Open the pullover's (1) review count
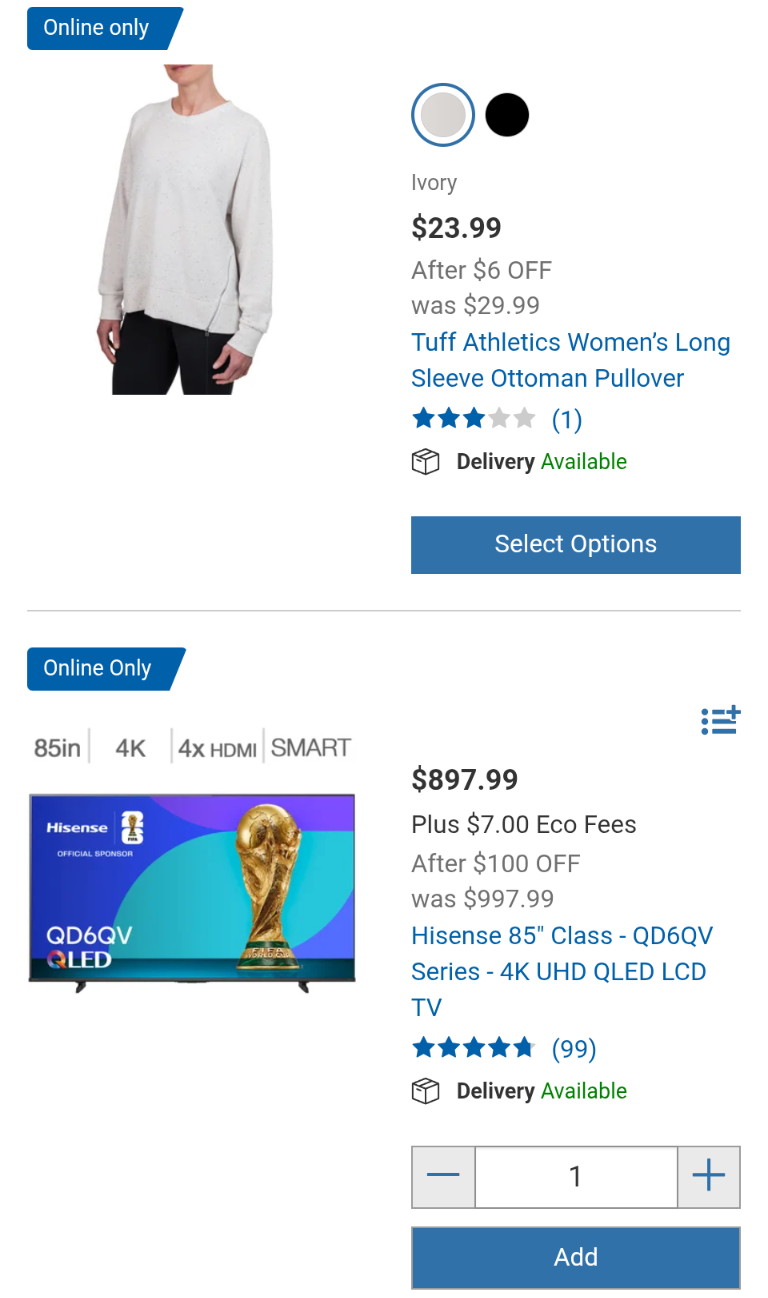 pos(567,419)
